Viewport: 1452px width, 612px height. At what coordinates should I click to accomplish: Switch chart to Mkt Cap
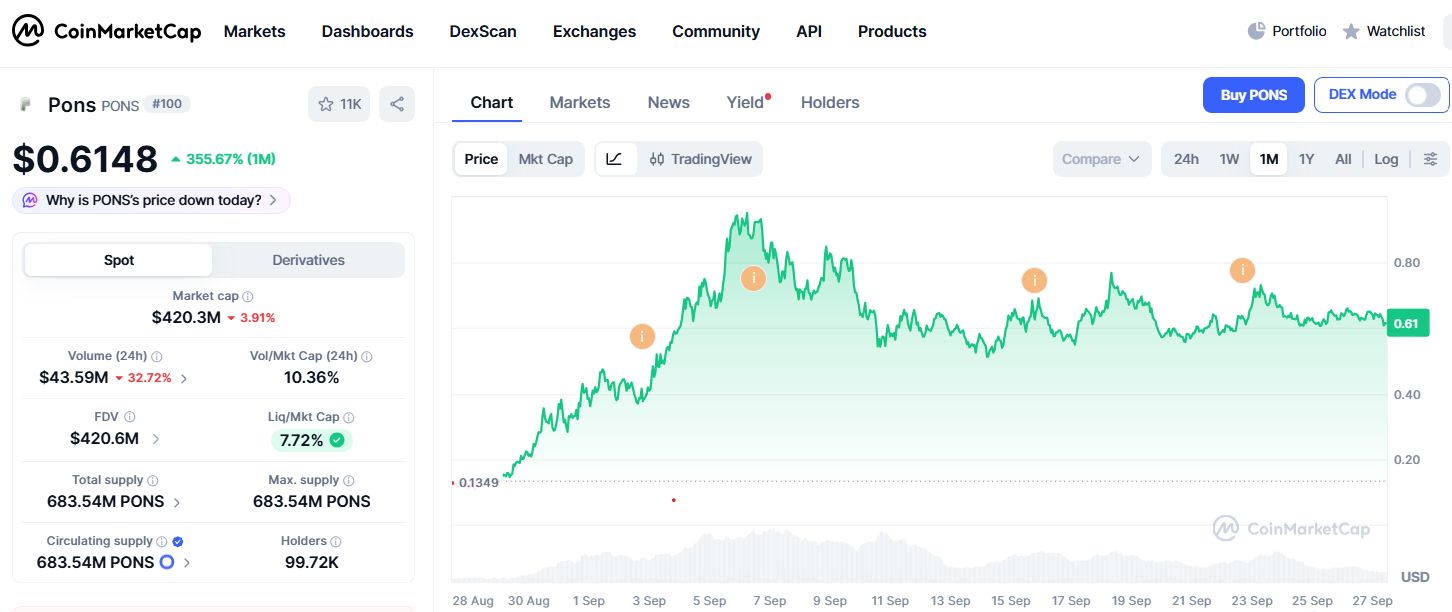(546, 159)
